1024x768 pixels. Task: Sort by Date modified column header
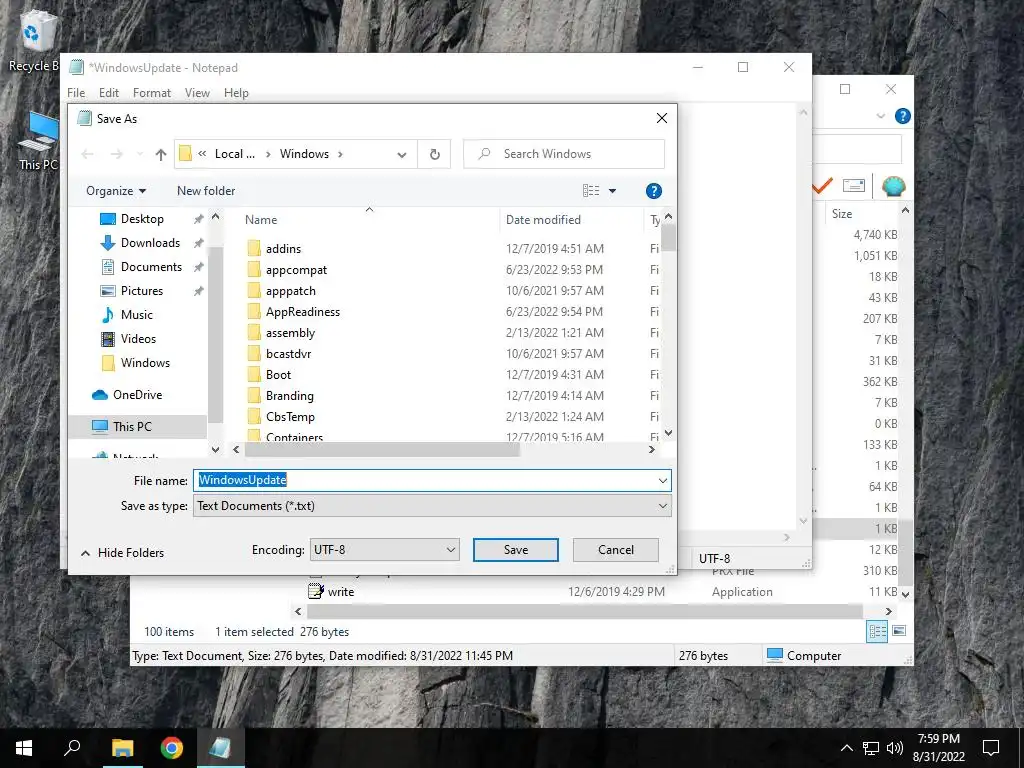tap(543, 220)
